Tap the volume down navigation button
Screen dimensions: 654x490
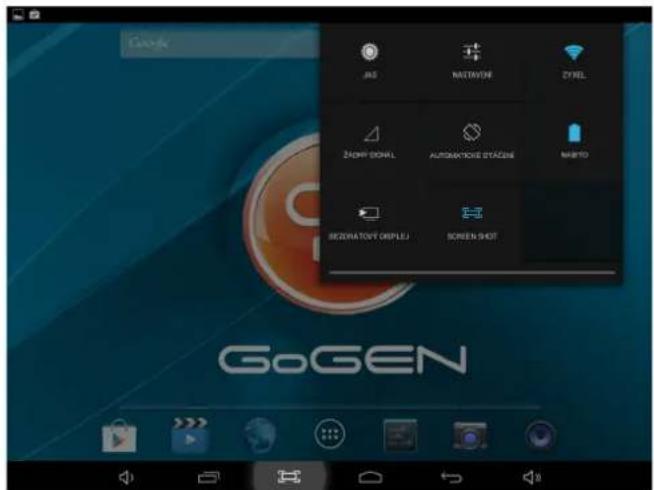[126, 477]
